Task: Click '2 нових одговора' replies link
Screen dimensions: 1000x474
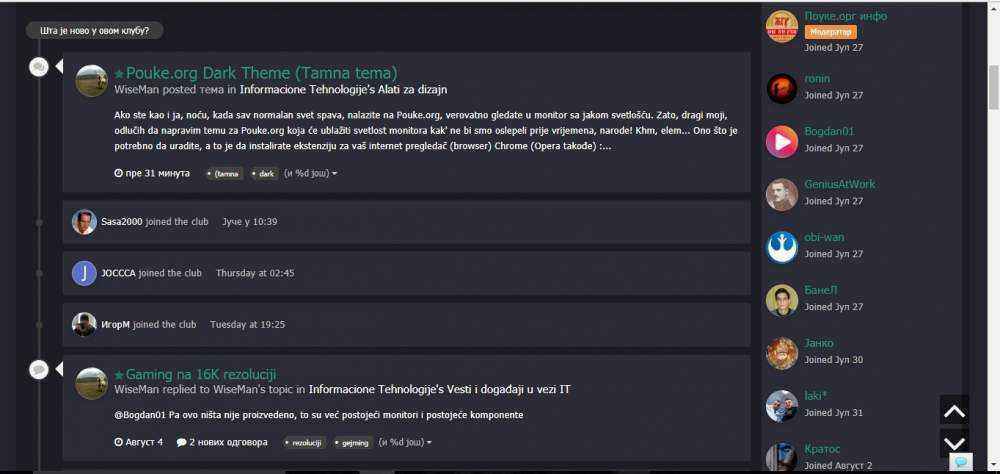Action: [228, 442]
